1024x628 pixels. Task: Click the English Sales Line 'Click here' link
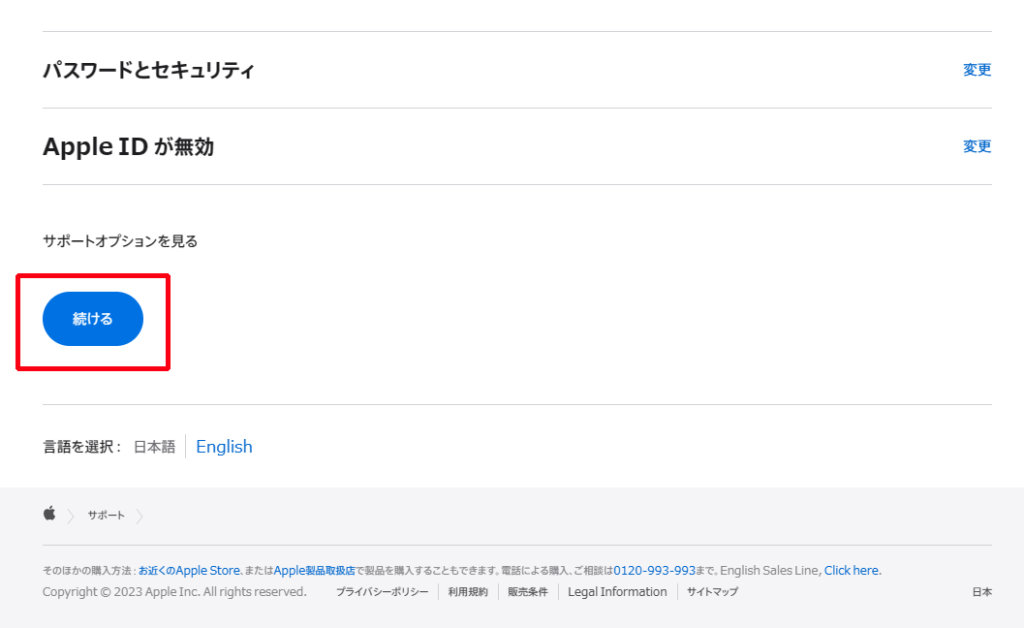click(851, 570)
